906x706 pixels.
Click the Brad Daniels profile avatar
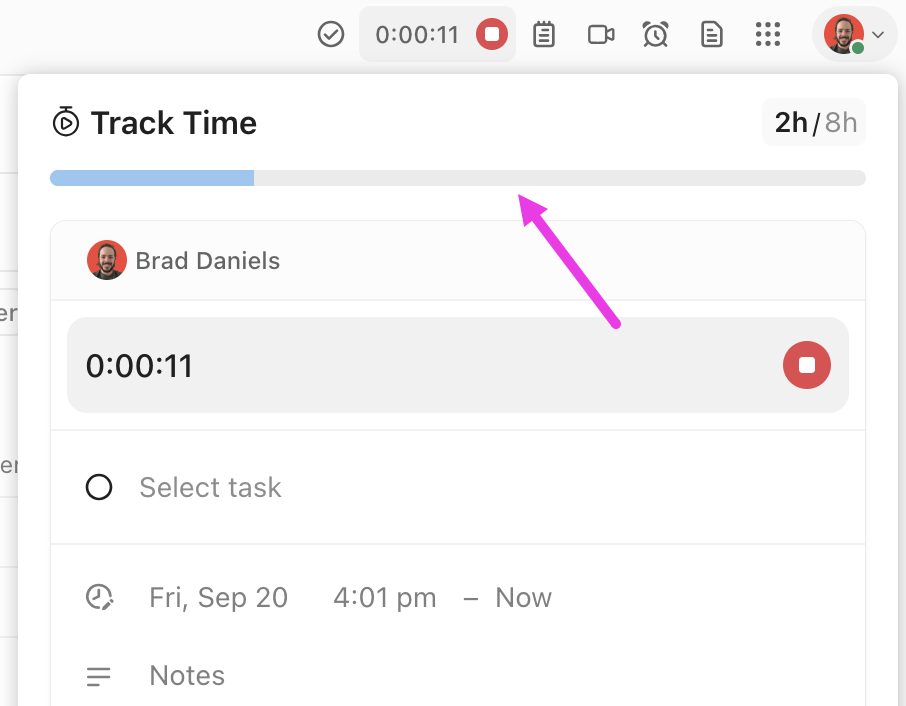(x=106, y=260)
